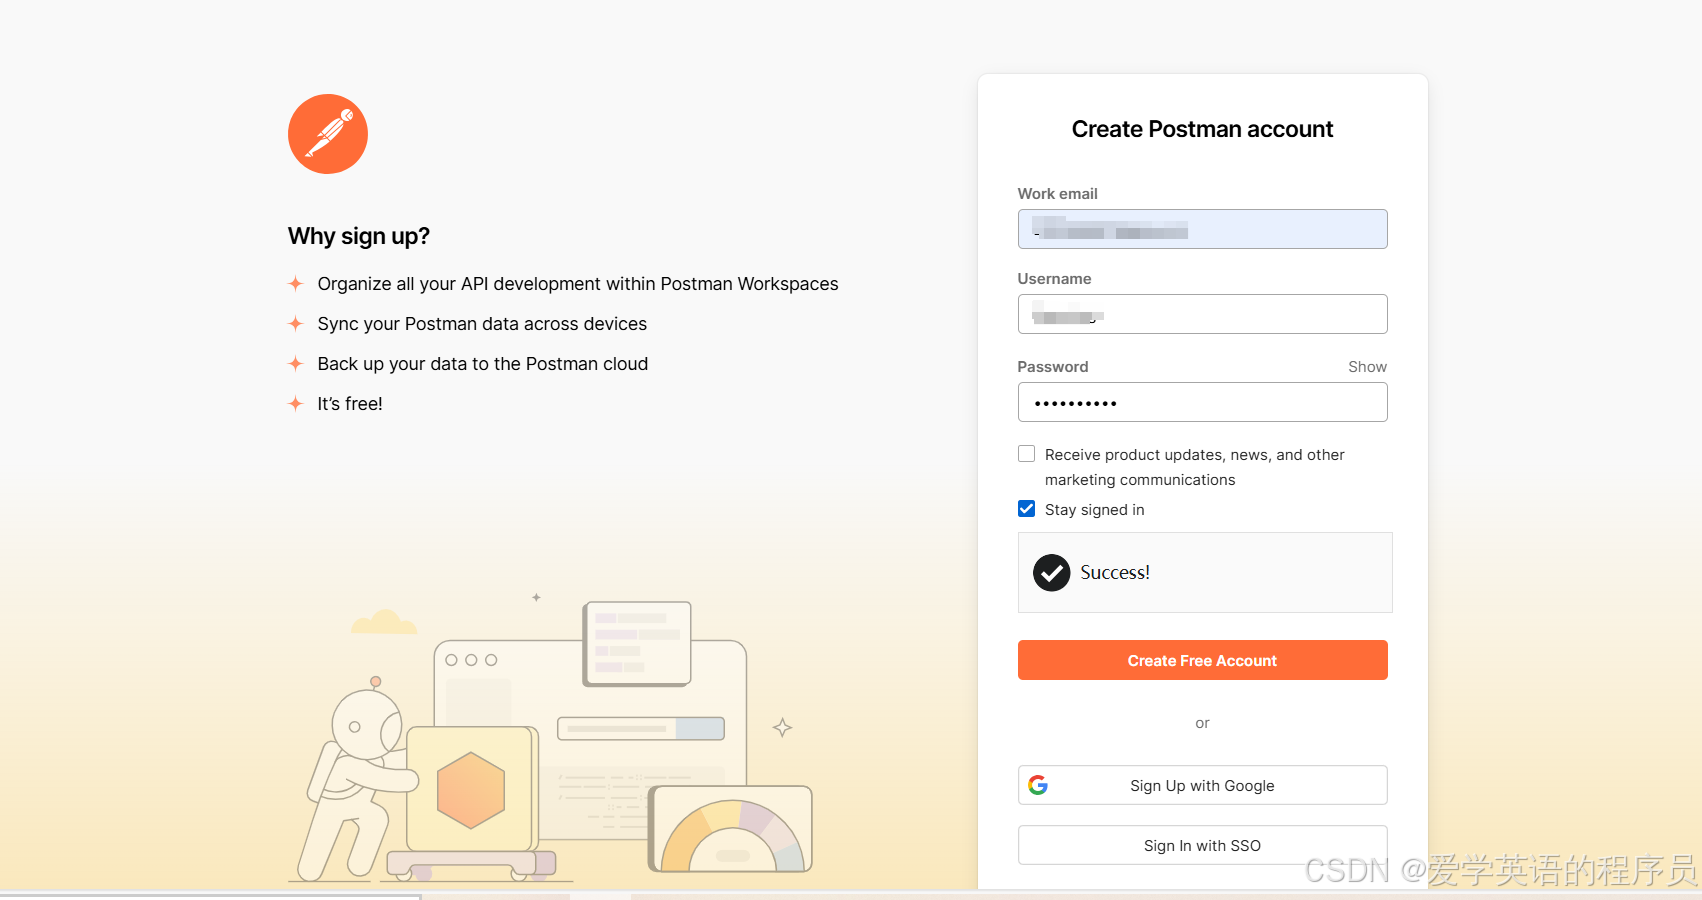
Task: Click the floating document card illustration
Action: [x=637, y=644]
